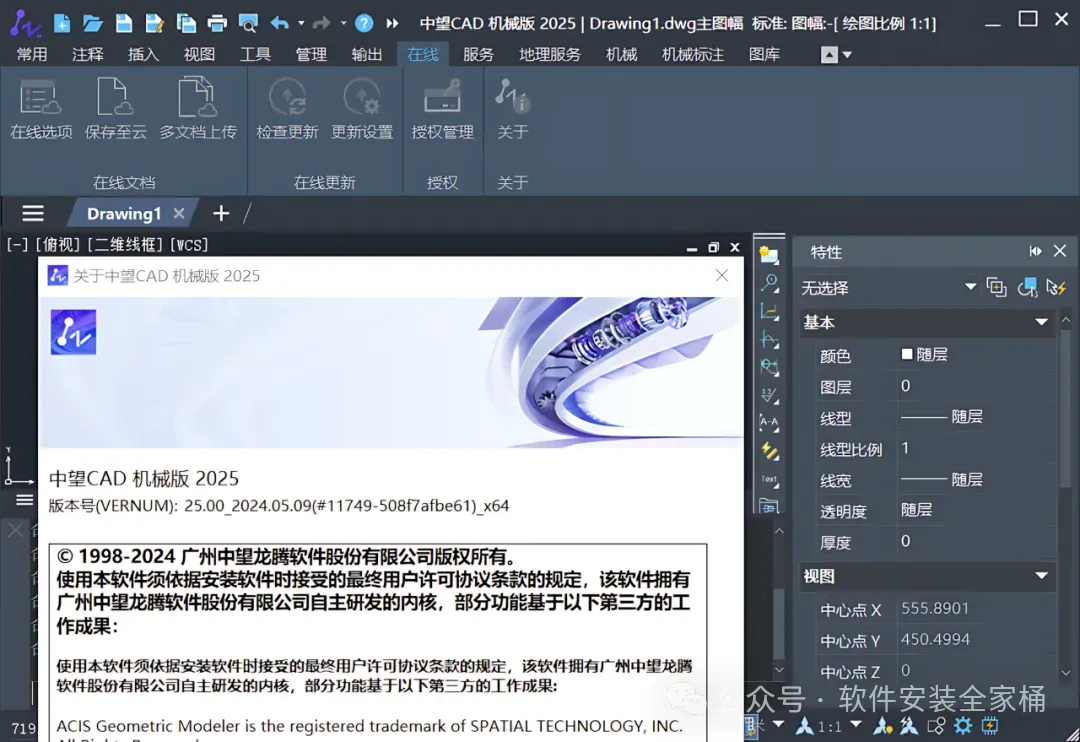Open the Redo history dropdown arrow
This screenshot has height=742, width=1080.
[343, 23]
